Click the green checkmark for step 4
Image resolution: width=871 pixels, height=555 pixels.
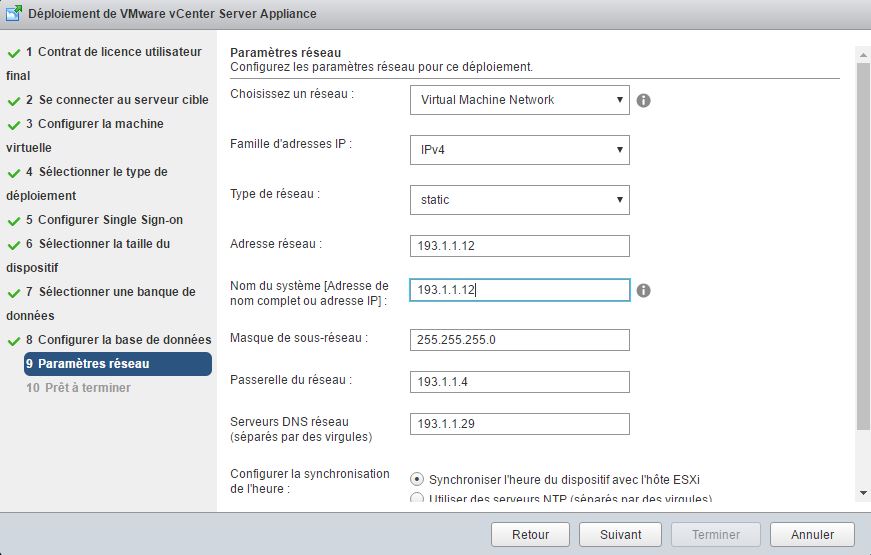coord(14,173)
